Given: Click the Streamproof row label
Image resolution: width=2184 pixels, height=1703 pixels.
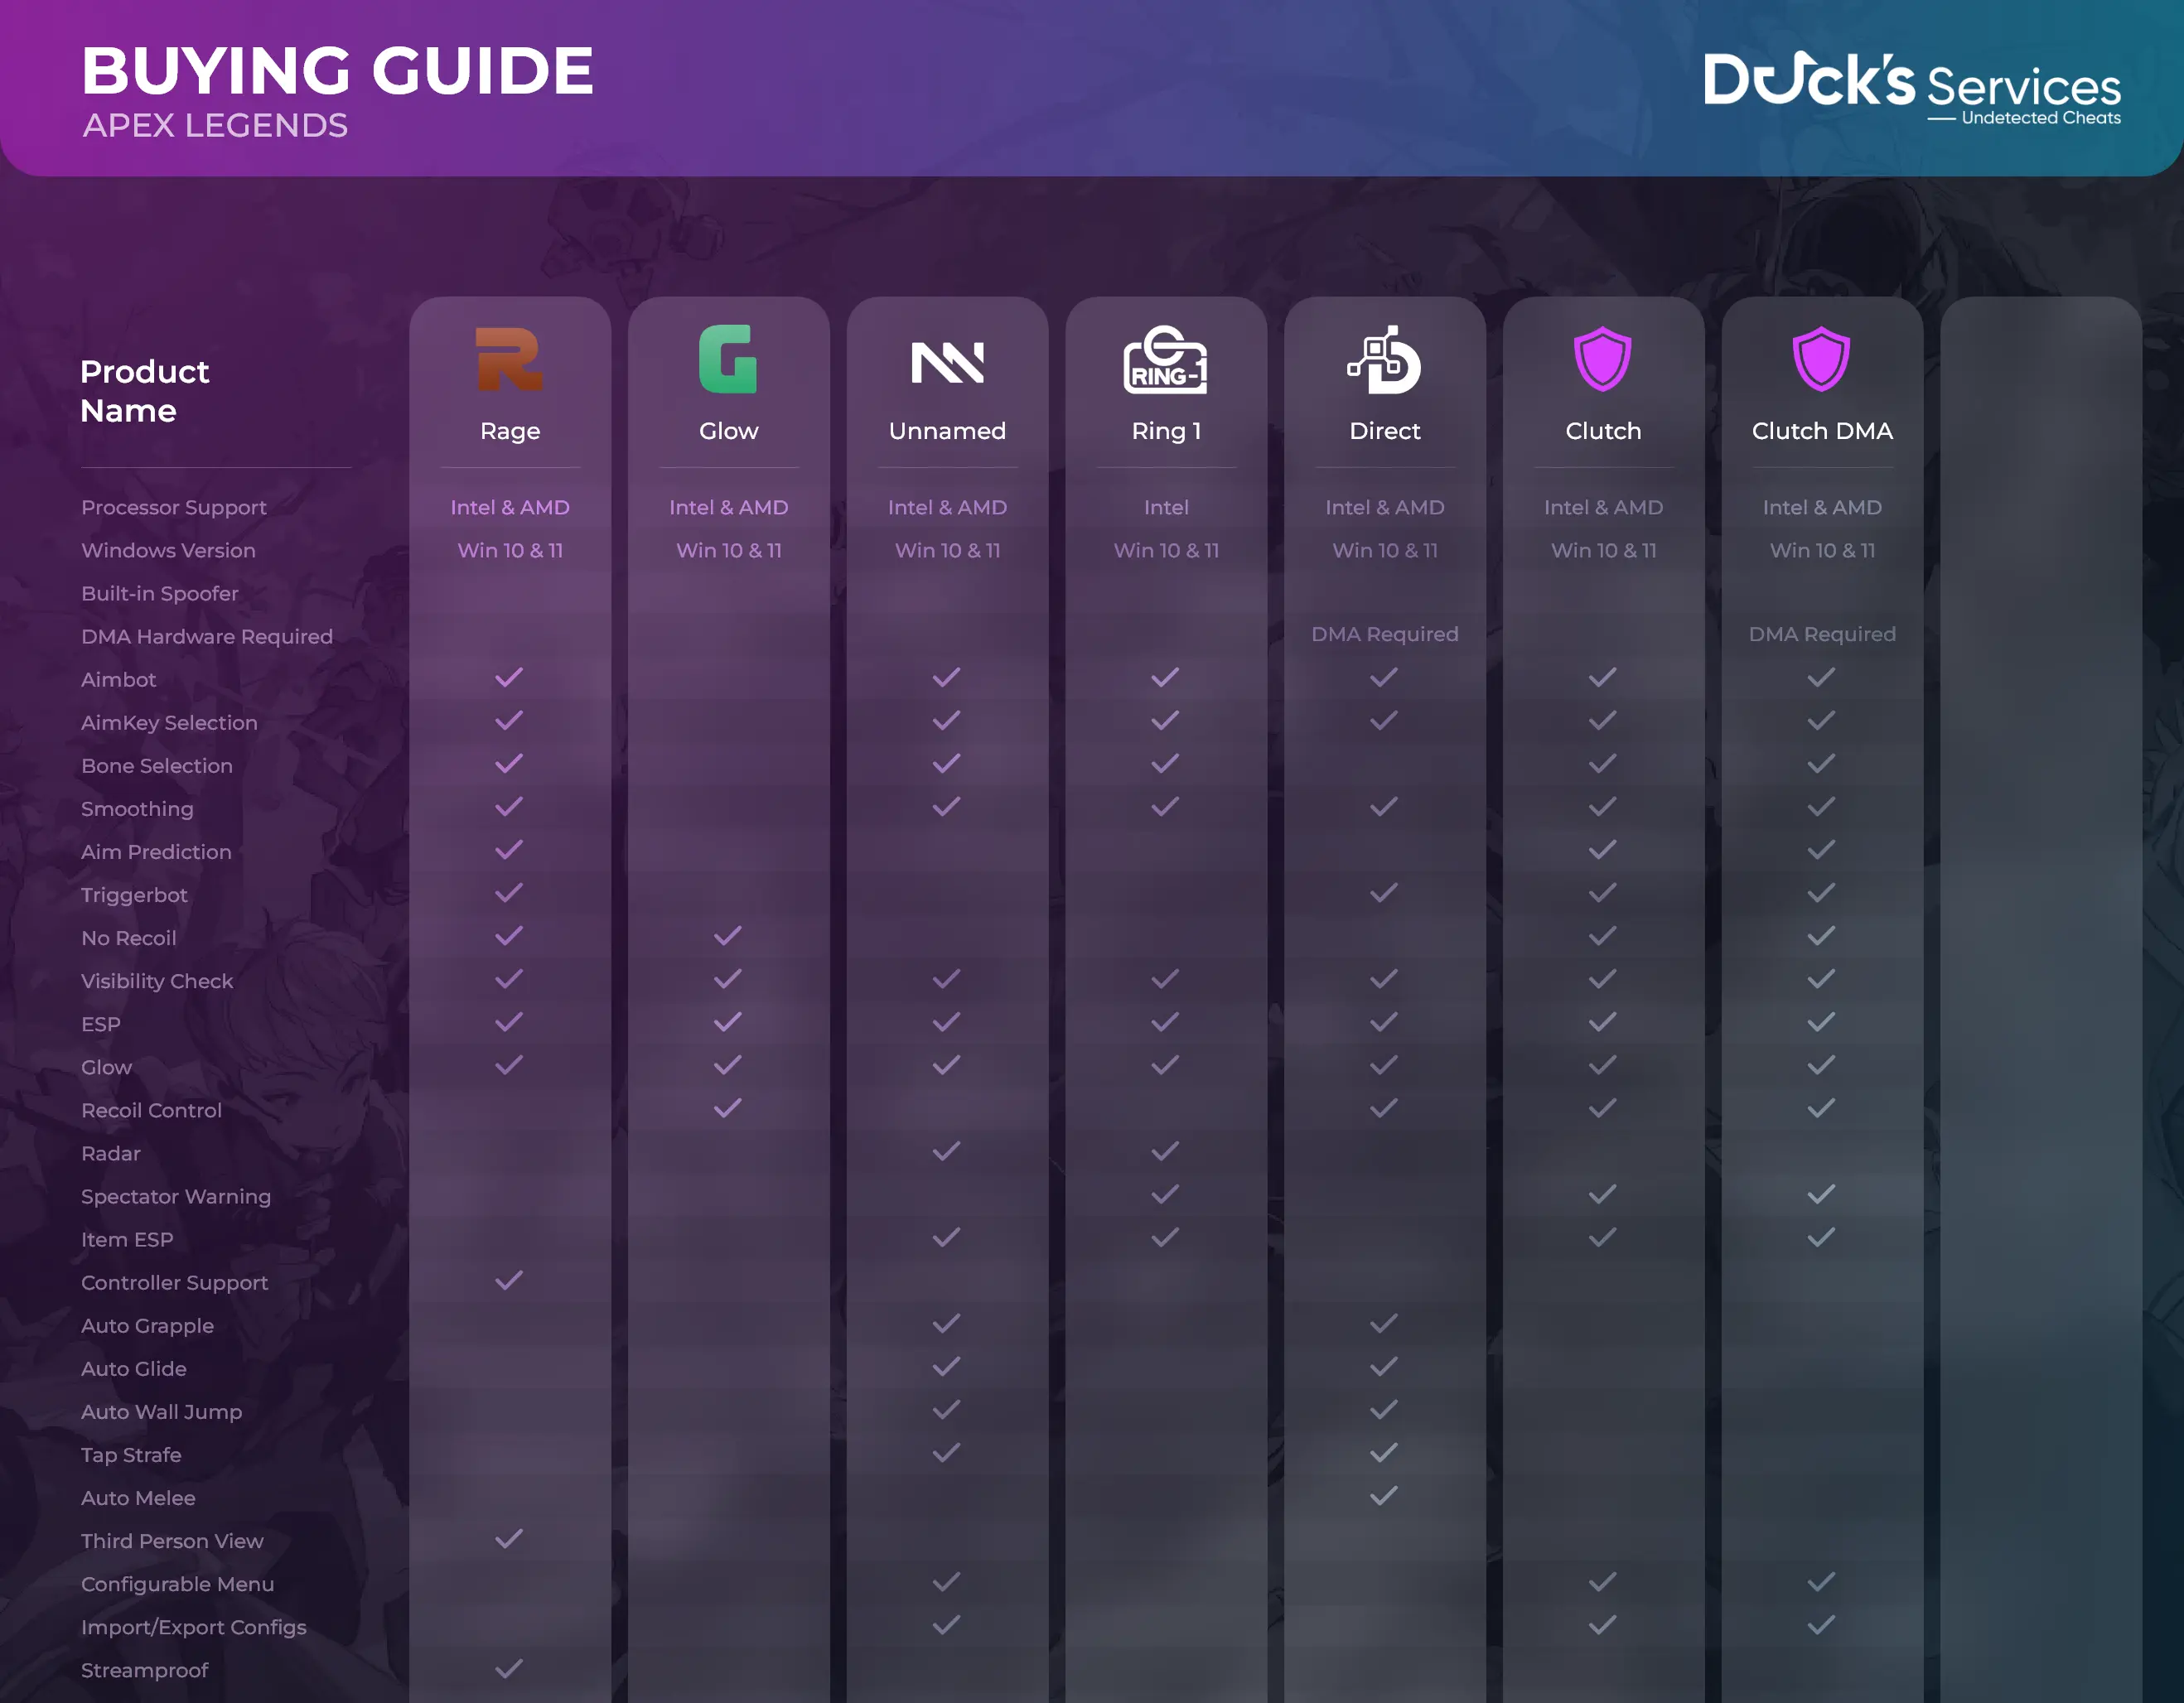Looking at the screenshot, I should (145, 1670).
